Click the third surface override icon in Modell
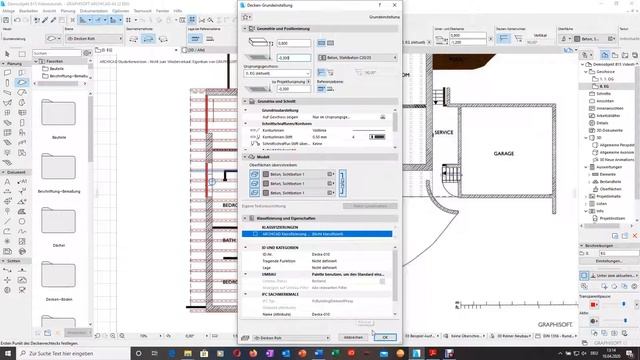640x360 pixels. [254, 193]
